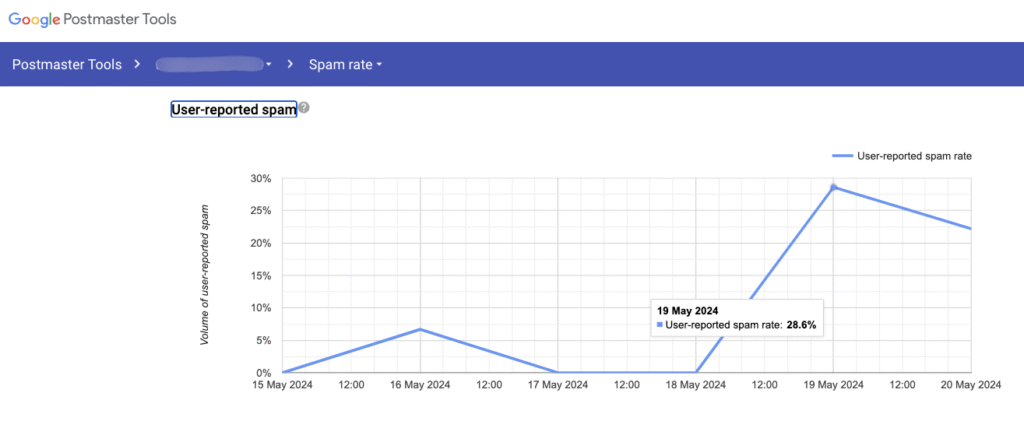This screenshot has width=1024, height=421.
Task: Click the help icon beside User-reported spam
Action: click(304, 108)
